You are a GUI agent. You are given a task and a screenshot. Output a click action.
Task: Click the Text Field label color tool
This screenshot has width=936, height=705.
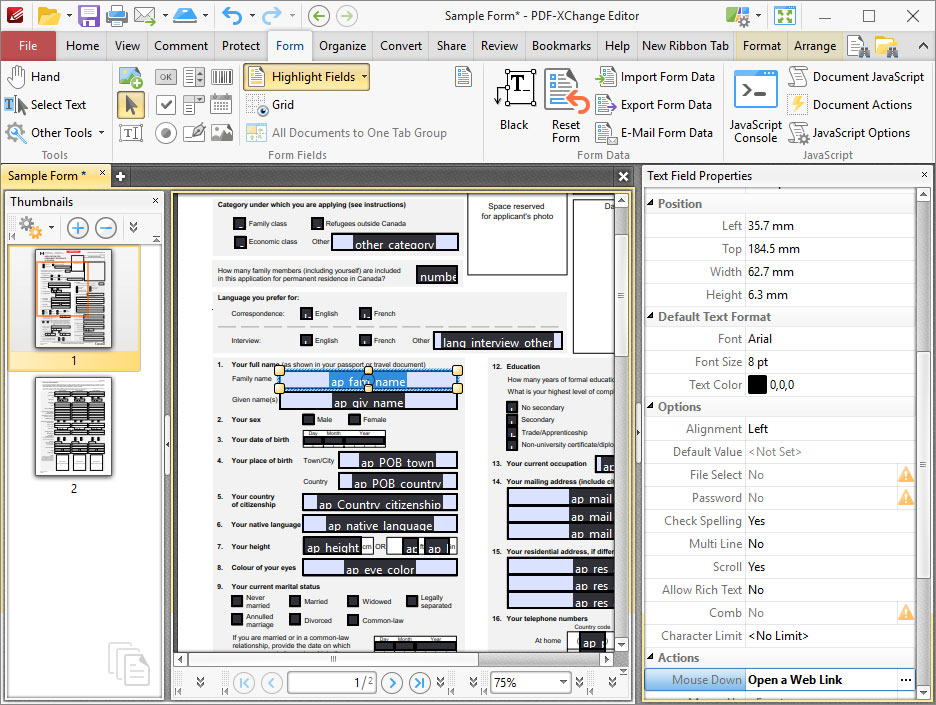(x=516, y=98)
